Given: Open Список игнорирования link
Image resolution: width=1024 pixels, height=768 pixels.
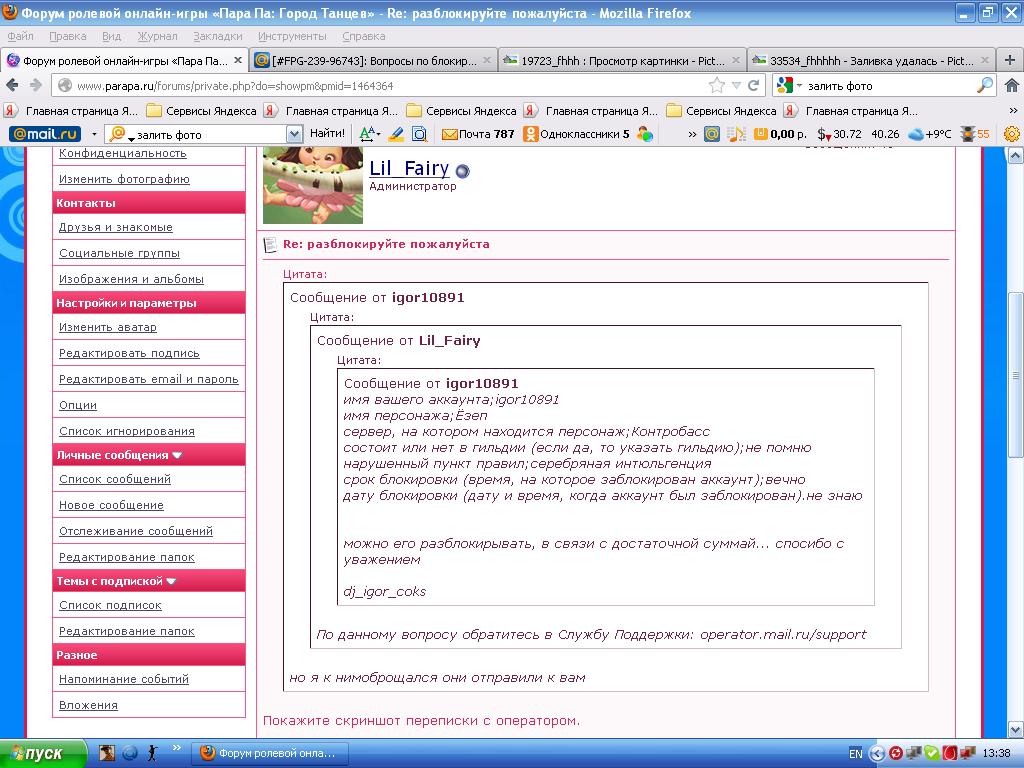Looking at the screenshot, I should [x=127, y=431].
